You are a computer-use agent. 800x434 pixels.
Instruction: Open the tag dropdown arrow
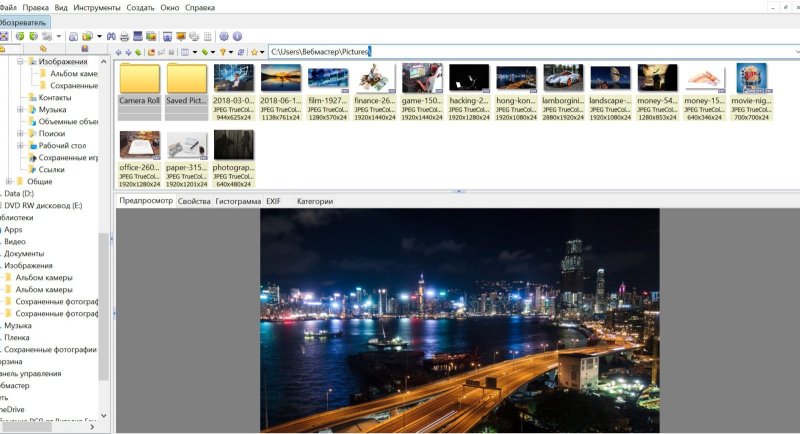pyautogui.click(x=213, y=52)
